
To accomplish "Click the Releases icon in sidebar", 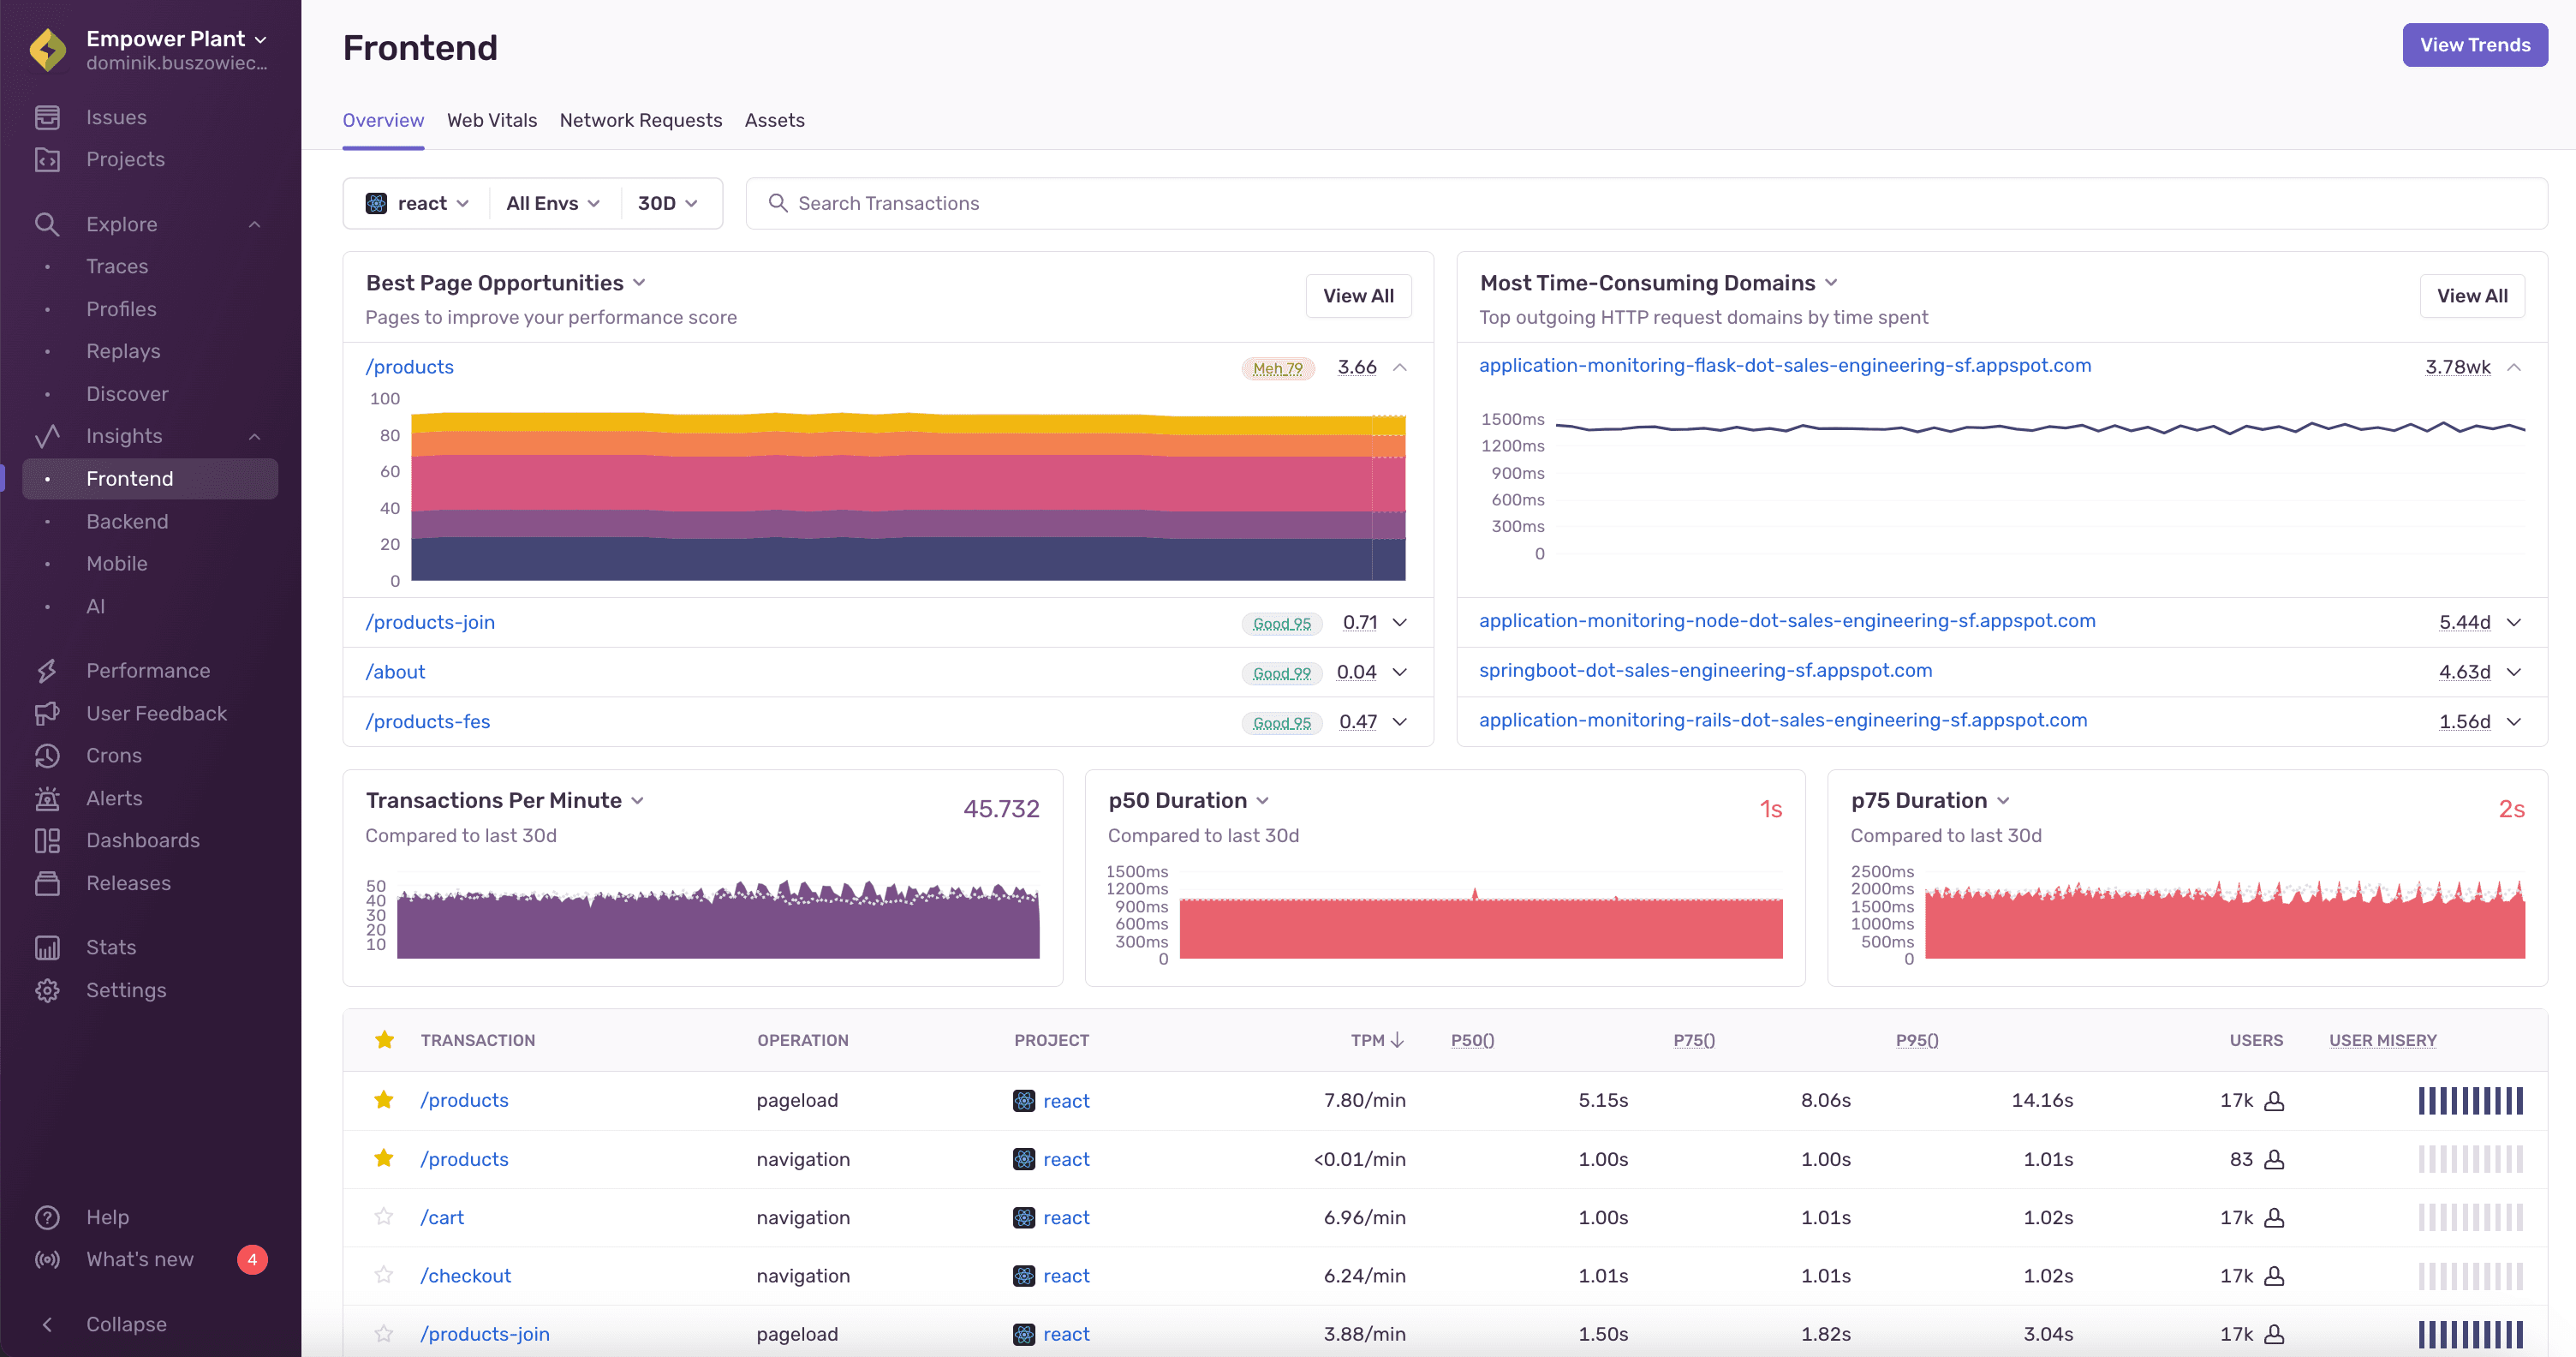I will (48, 883).
